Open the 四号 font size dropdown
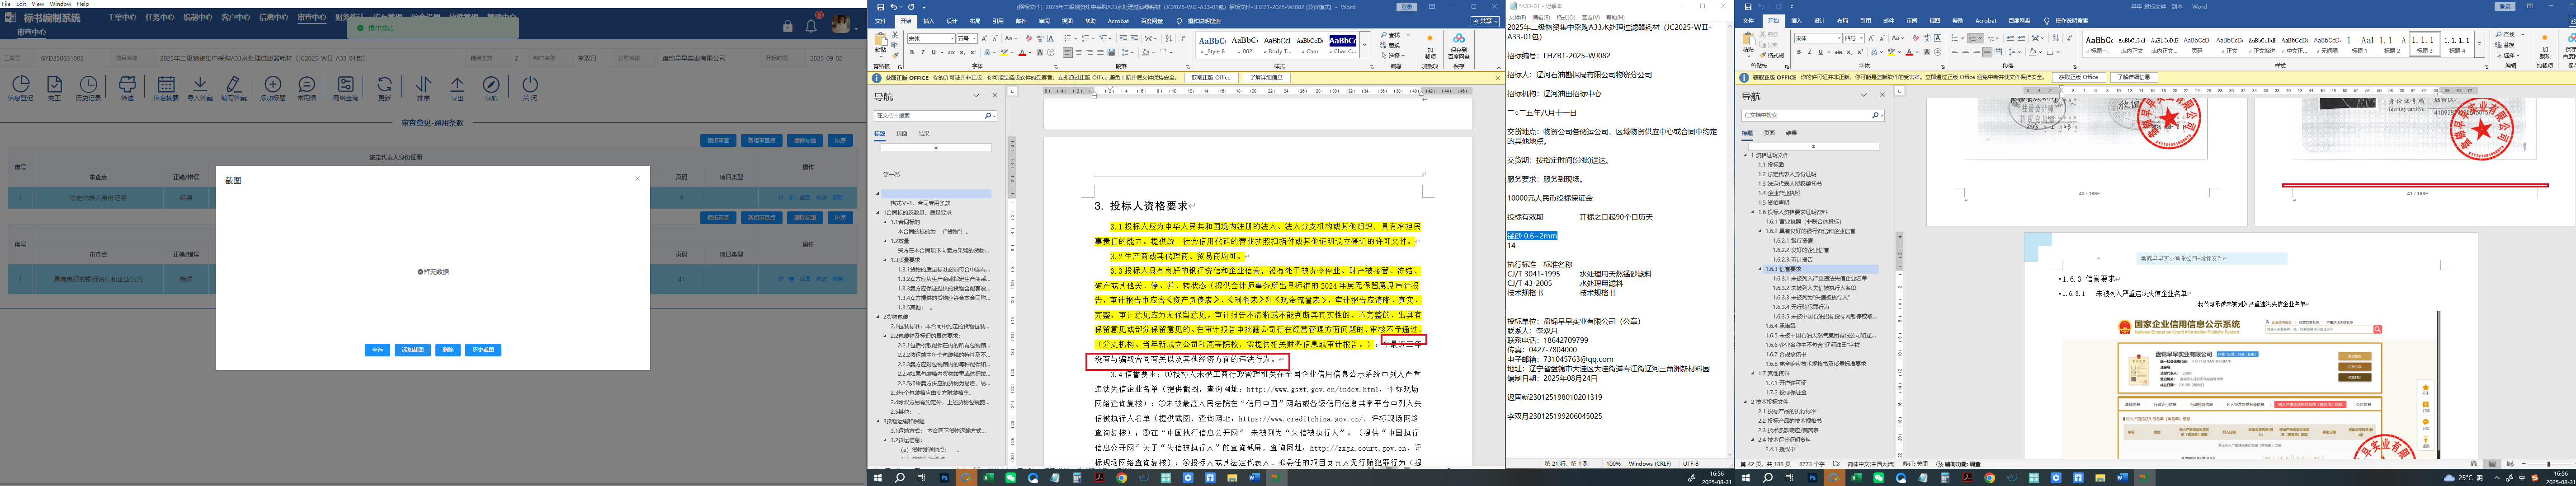Image resolution: width=2576 pixels, height=486 pixels. (x=1861, y=39)
